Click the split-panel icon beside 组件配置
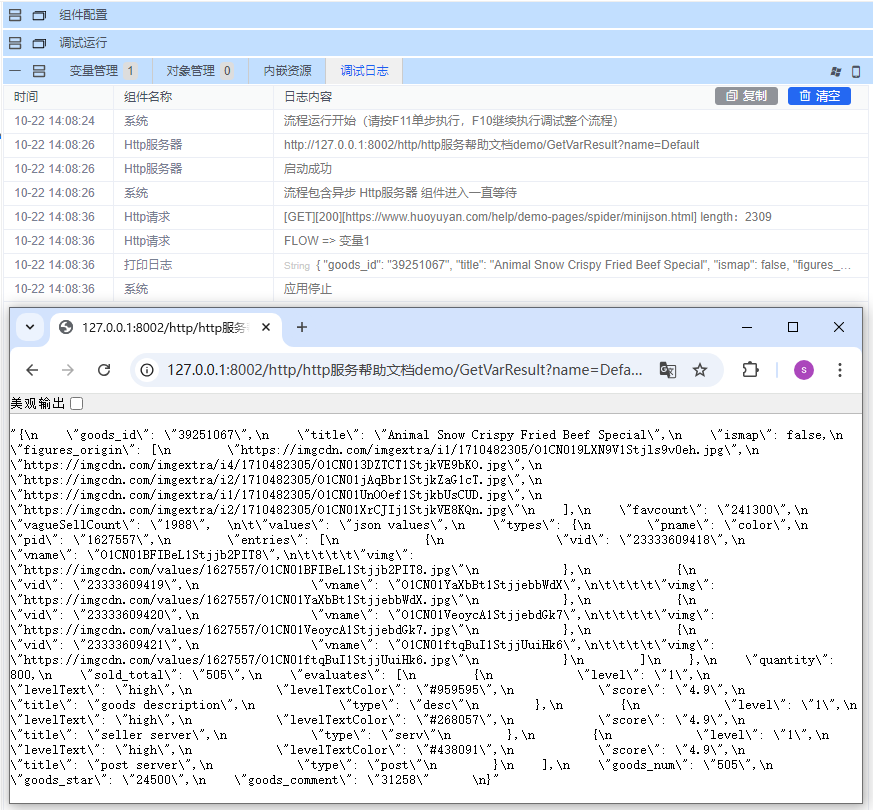The width and height of the screenshot is (873, 810). pyautogui.click(x=15, y=15)
